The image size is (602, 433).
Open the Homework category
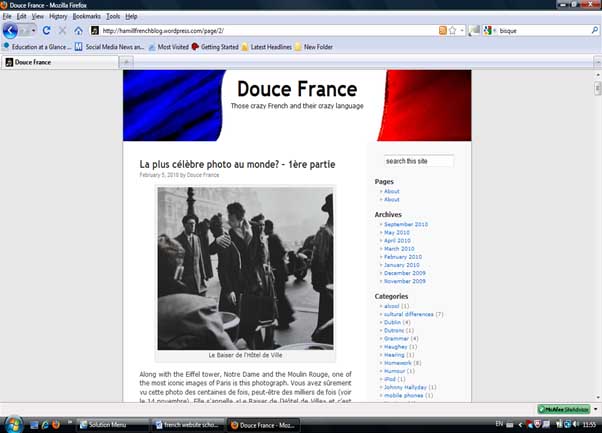[397, 363]
